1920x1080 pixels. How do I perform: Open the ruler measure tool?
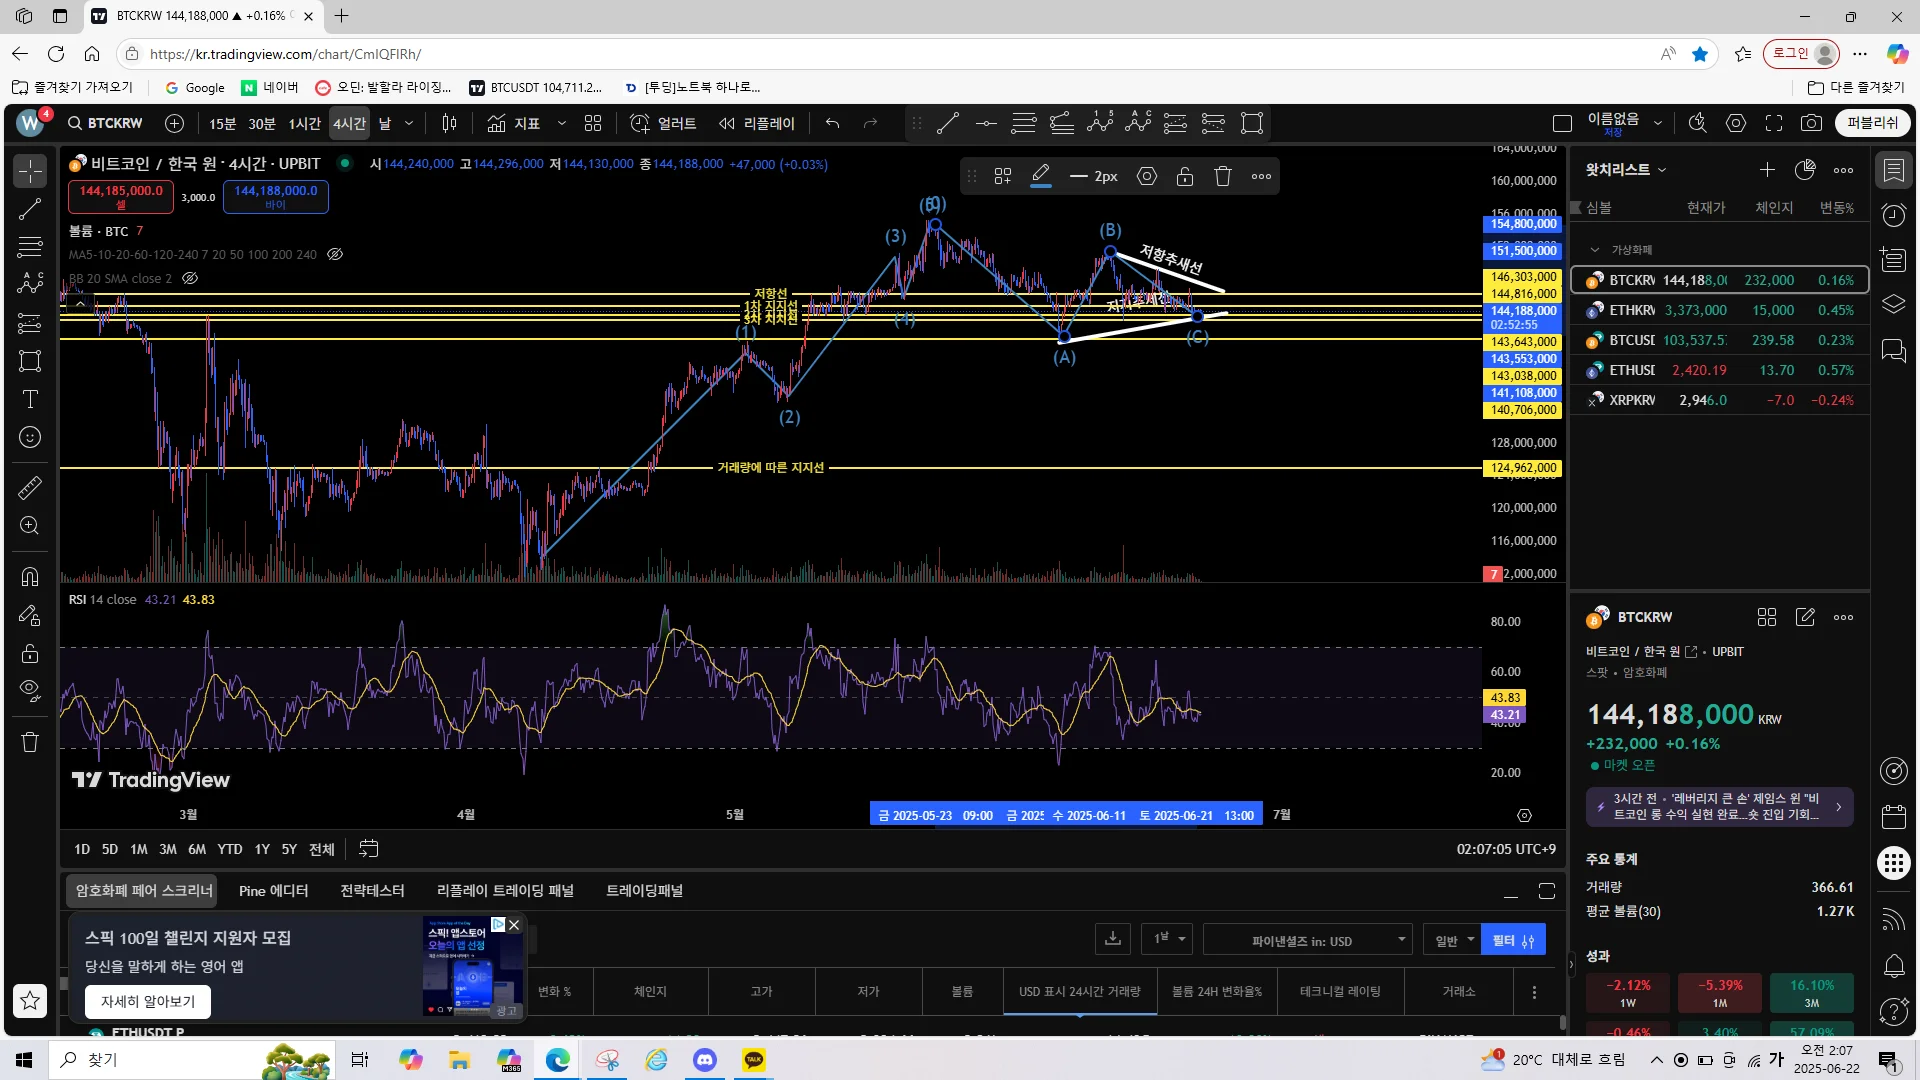click(x=30, y=487)
